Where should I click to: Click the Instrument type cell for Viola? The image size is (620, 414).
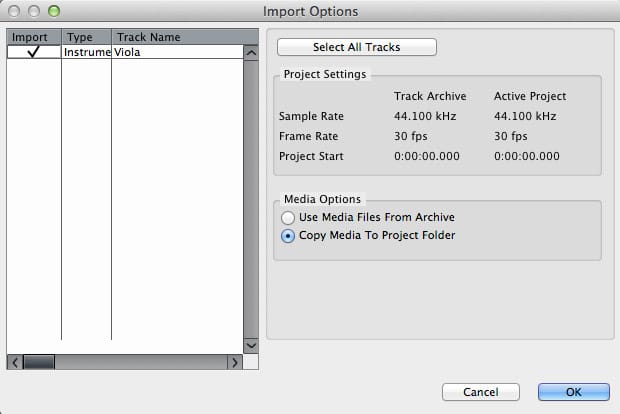tap(86, 52)
